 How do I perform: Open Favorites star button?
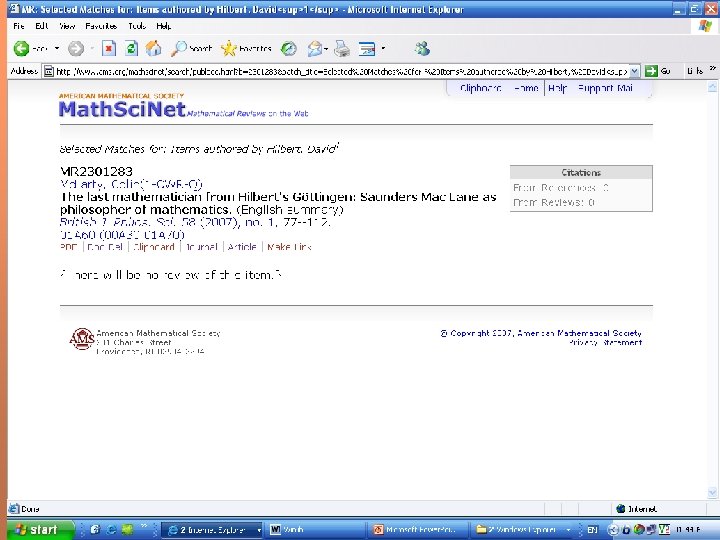[x=246, y=48]
